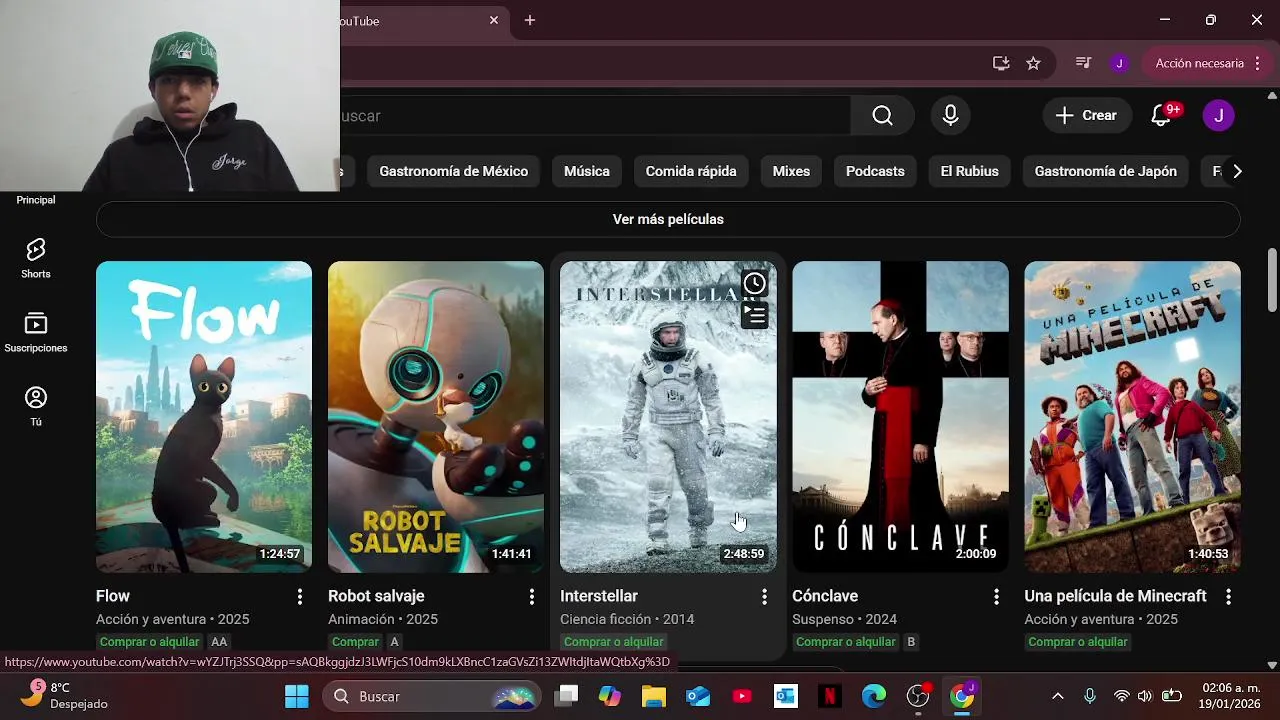1280x720 pixels.
Task: Open the Minecraft movie poster
Action: [1132, 417]
